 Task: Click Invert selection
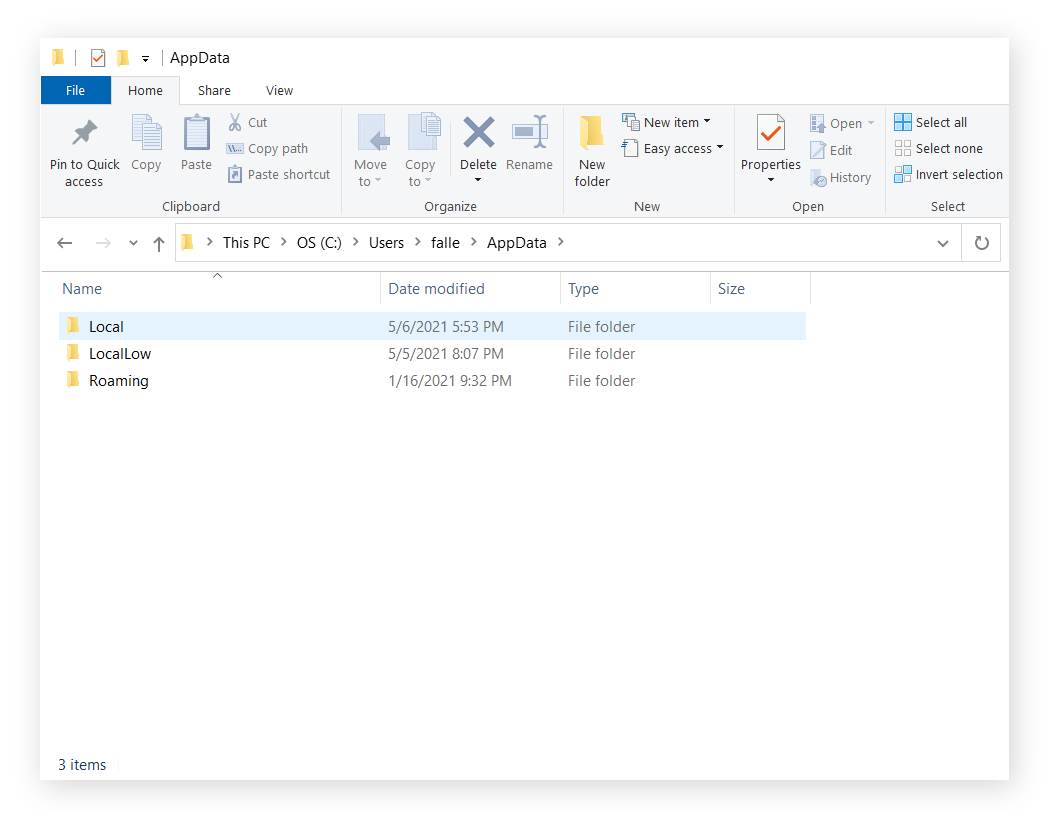[947, 174]
